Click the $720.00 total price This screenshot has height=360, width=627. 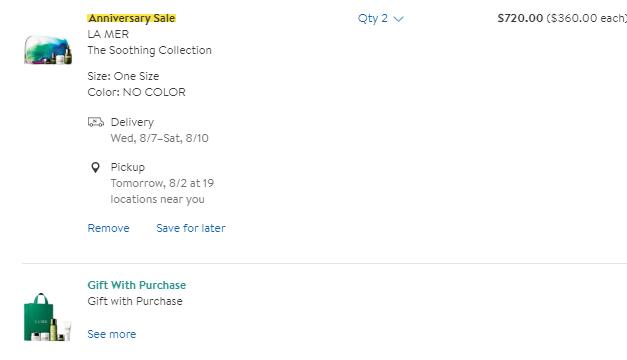coord(520,18)
